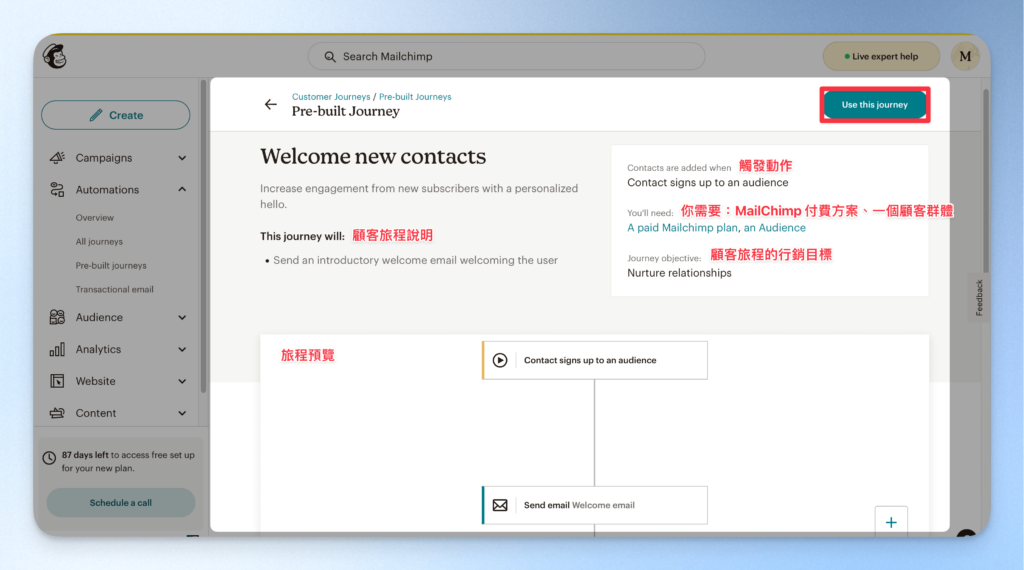Click the plus zoom button on the preview
This screenshot has width=1024, height=570.
891,522
